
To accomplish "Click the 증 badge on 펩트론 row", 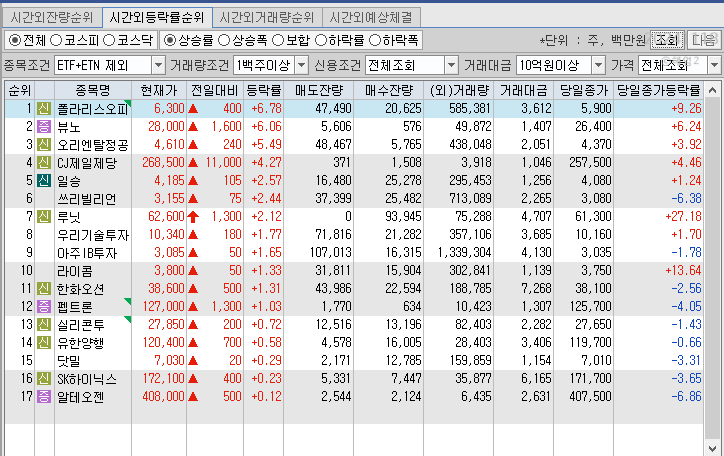I will point(44,306).
